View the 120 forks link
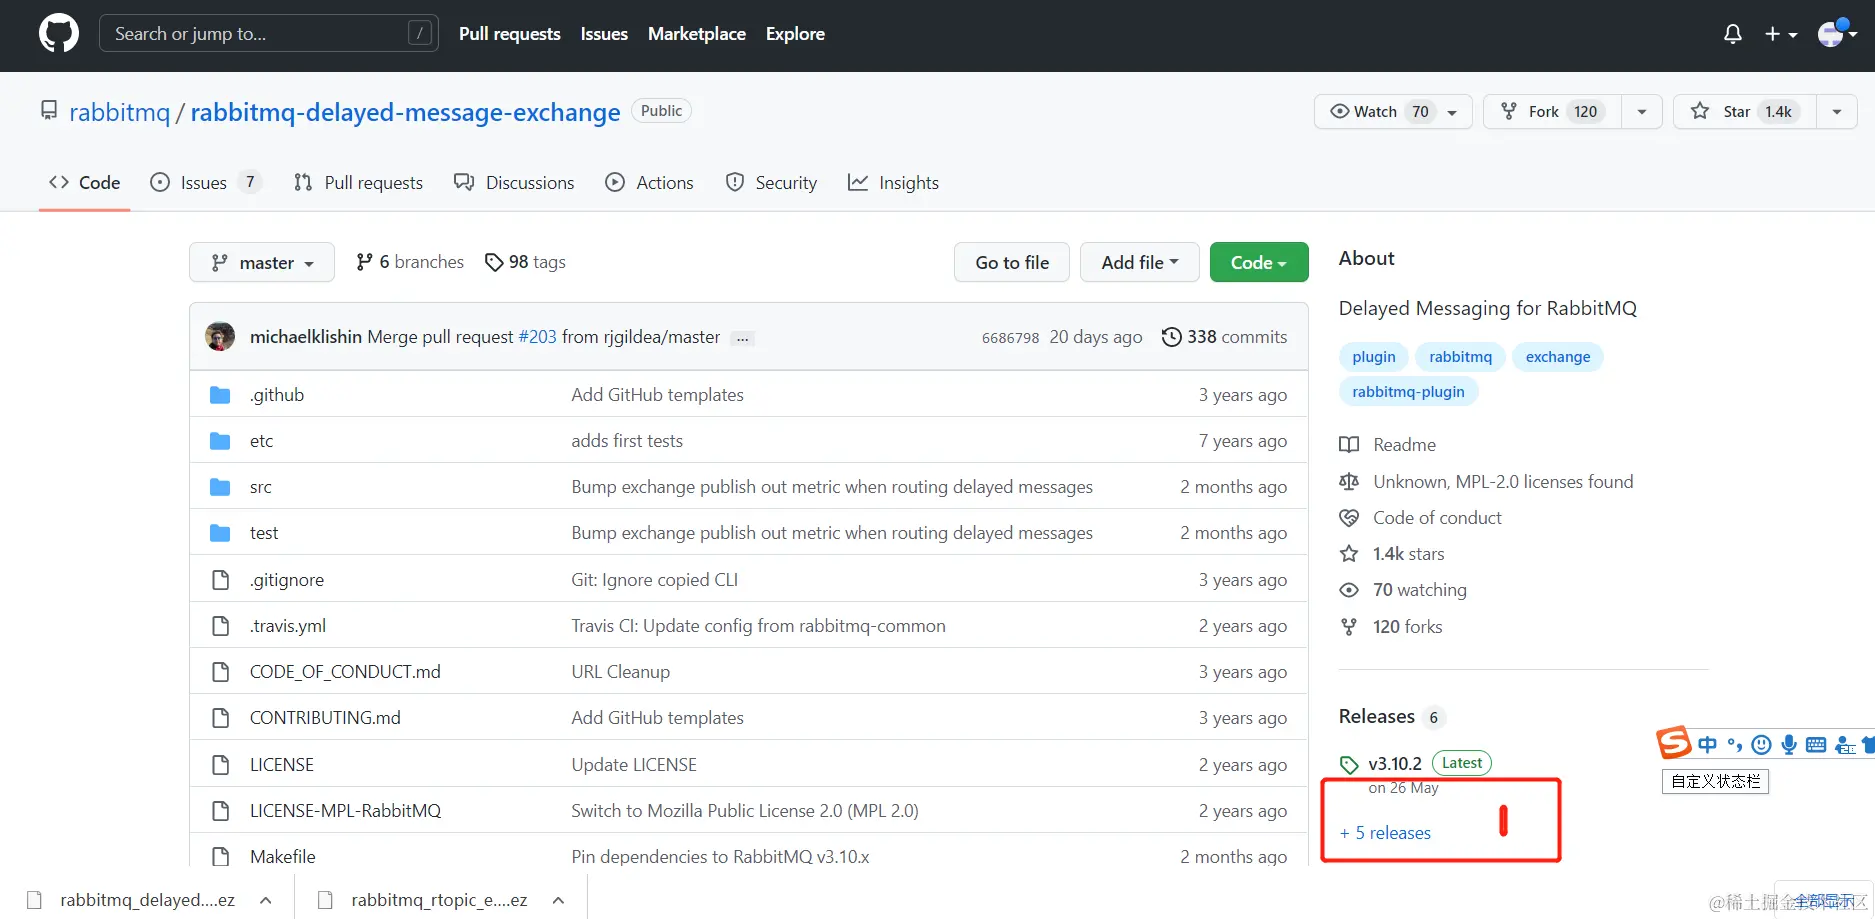The height and width of the screenshot is (919, 1875). click(x=1391, y=627)
